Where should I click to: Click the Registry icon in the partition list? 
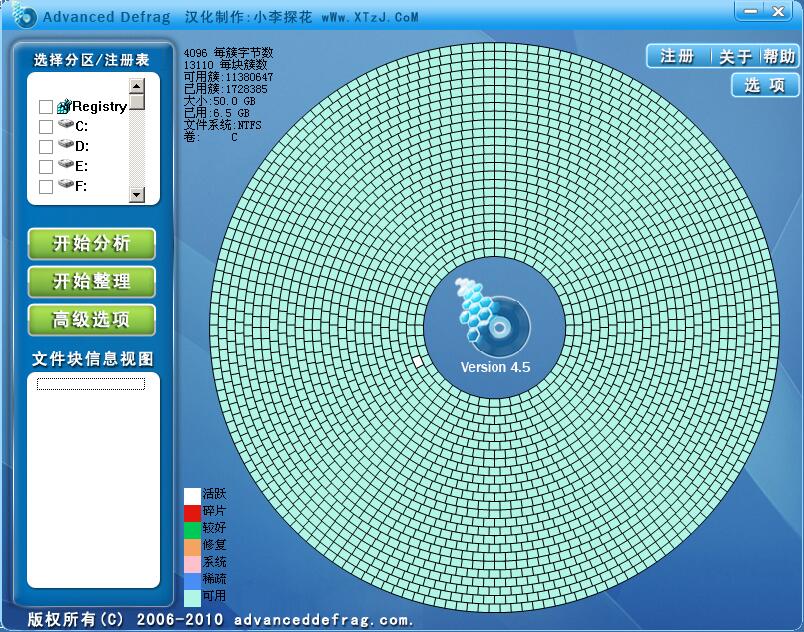click(65, 105)
